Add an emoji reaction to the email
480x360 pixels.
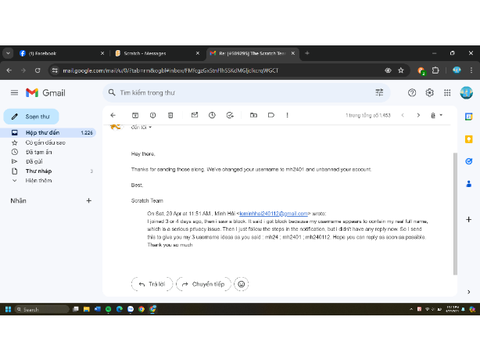(x=241, y=284)
